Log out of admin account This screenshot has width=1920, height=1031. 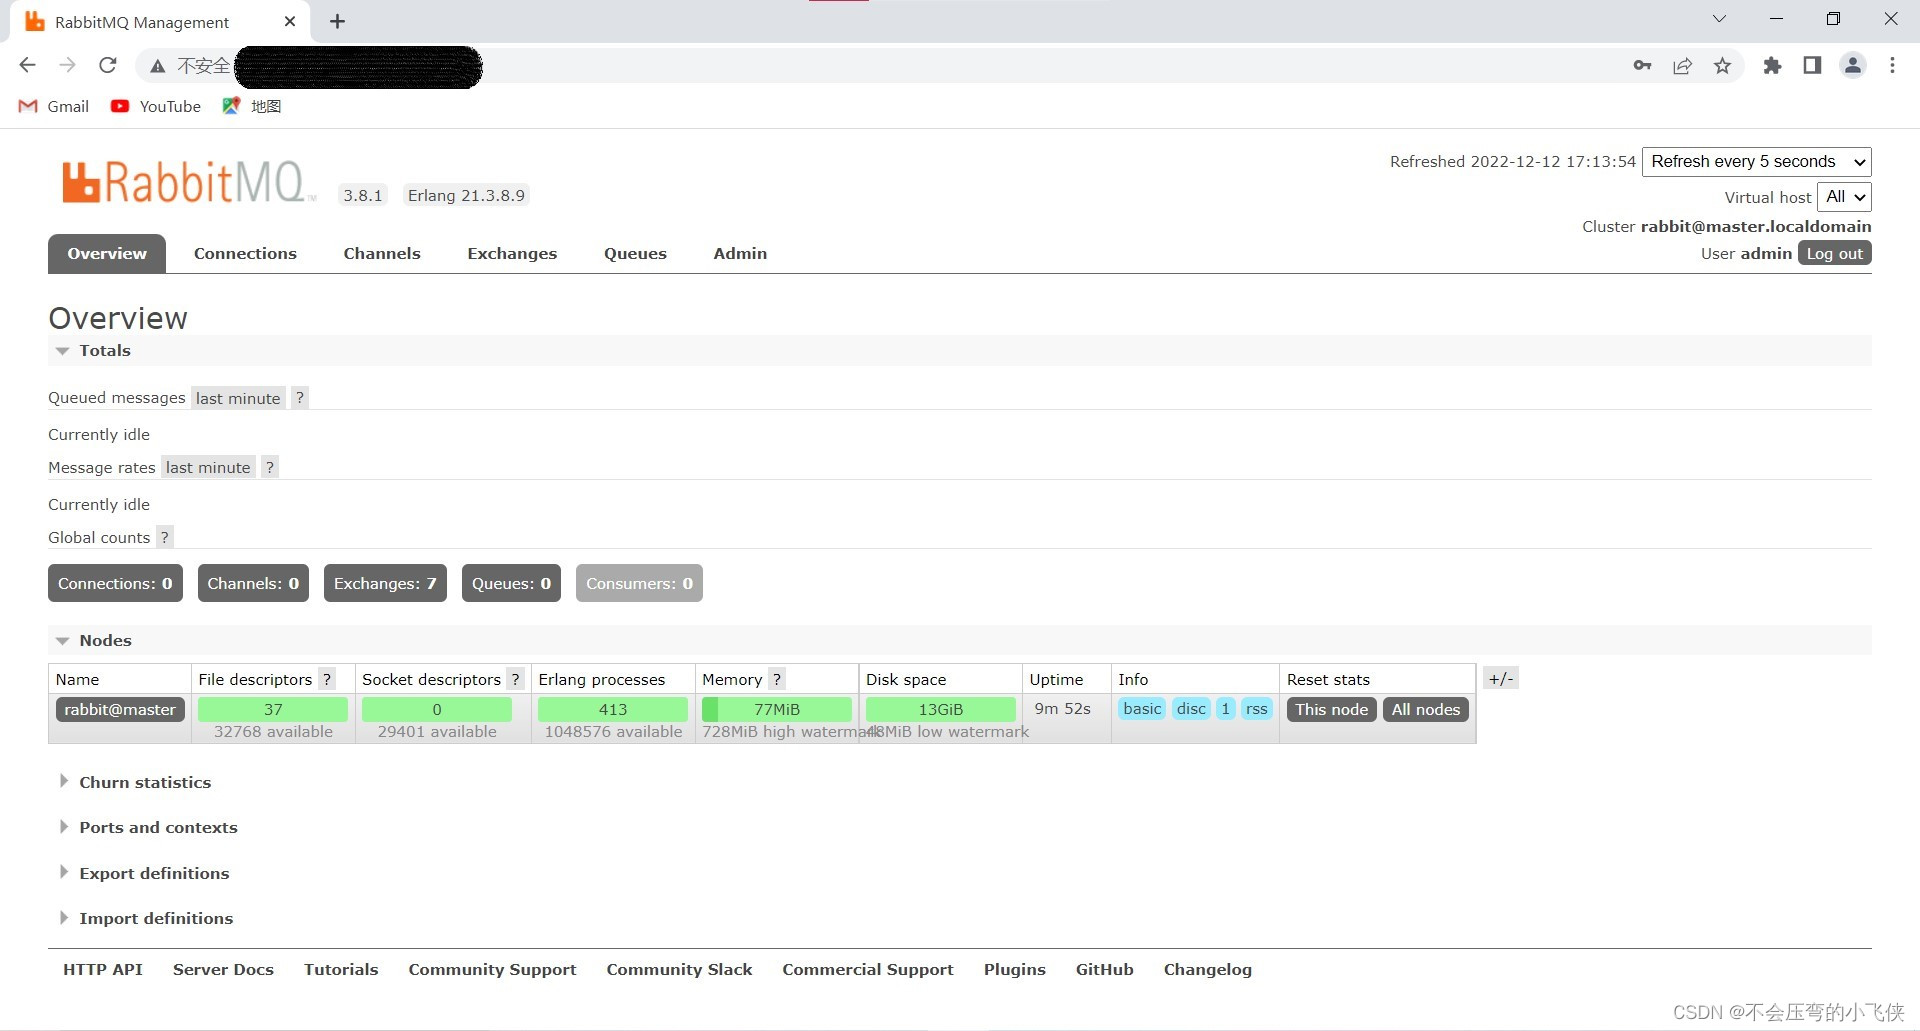click(1834, 253)
